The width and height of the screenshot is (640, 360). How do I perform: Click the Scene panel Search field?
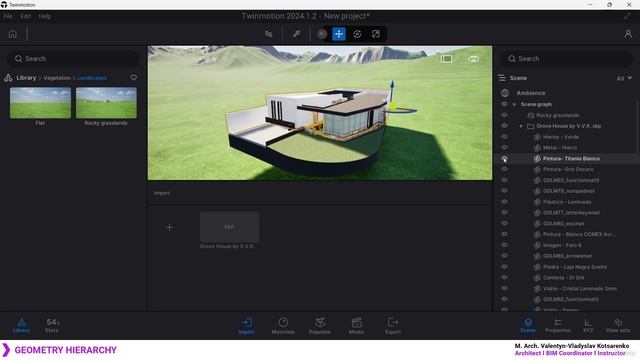(567, 59)
